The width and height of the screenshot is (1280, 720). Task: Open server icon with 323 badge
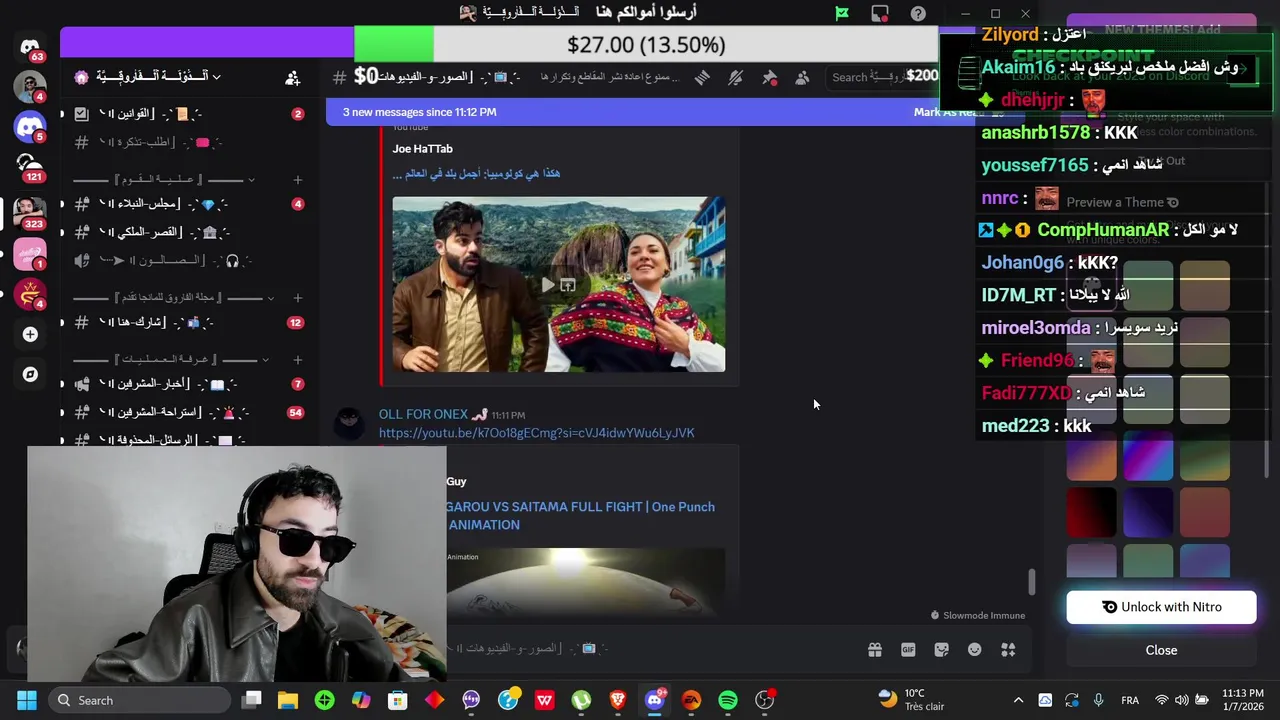coord(30,212)
